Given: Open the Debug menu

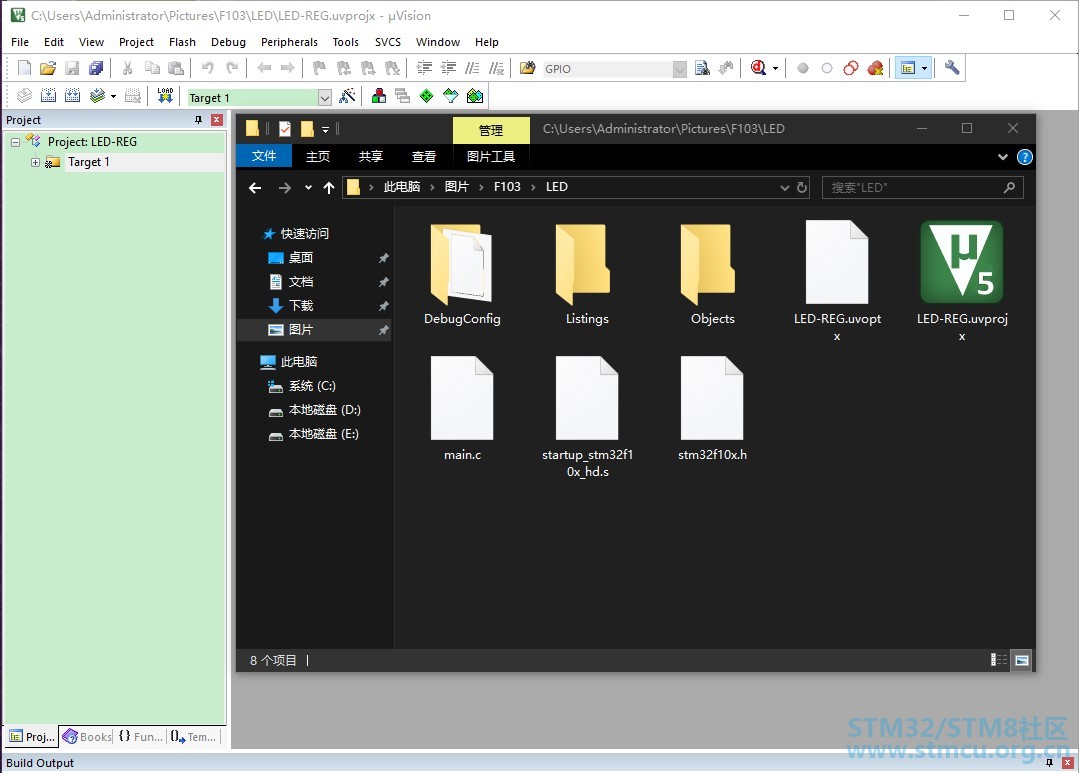Looking at the screenshot, I should pos(228,42).
